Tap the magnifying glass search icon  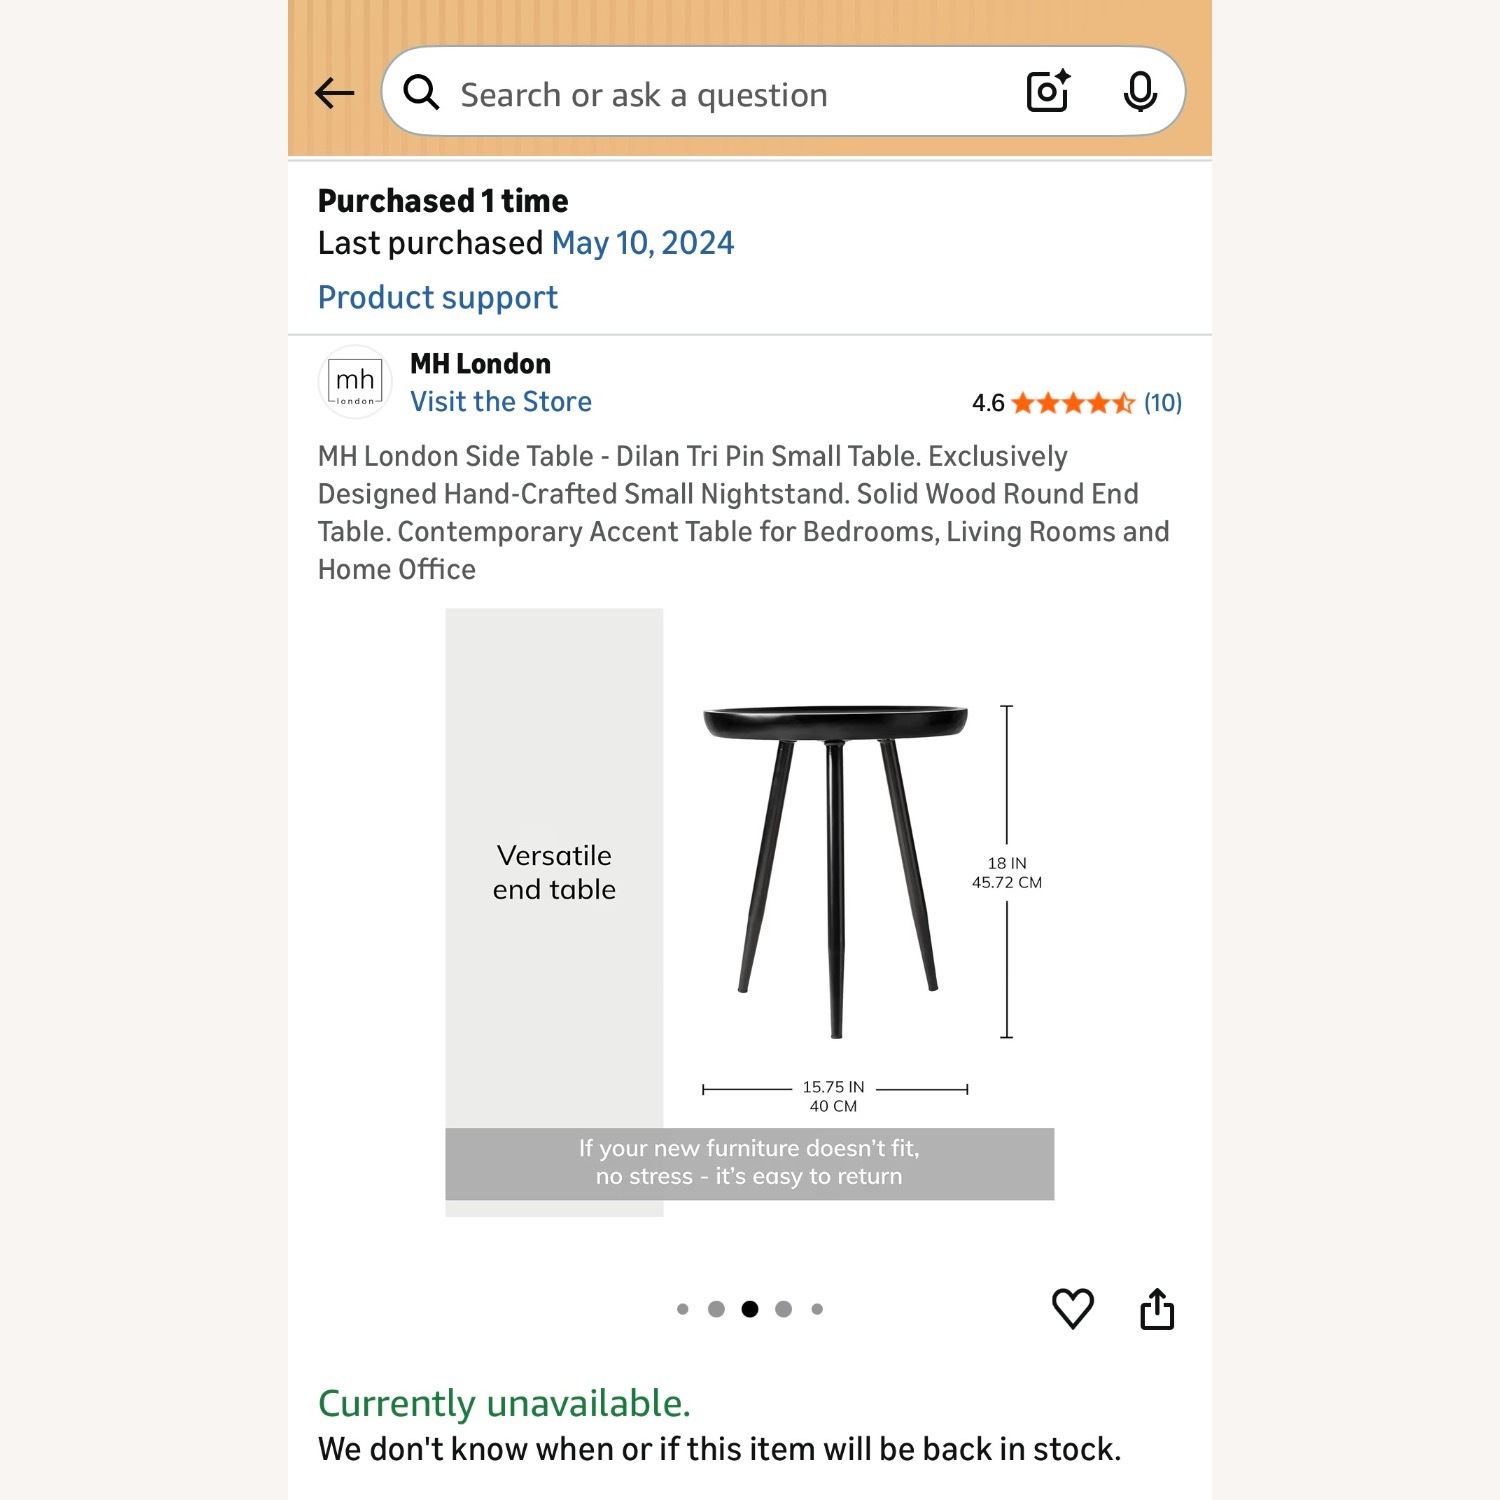click(x=421, y=91)
